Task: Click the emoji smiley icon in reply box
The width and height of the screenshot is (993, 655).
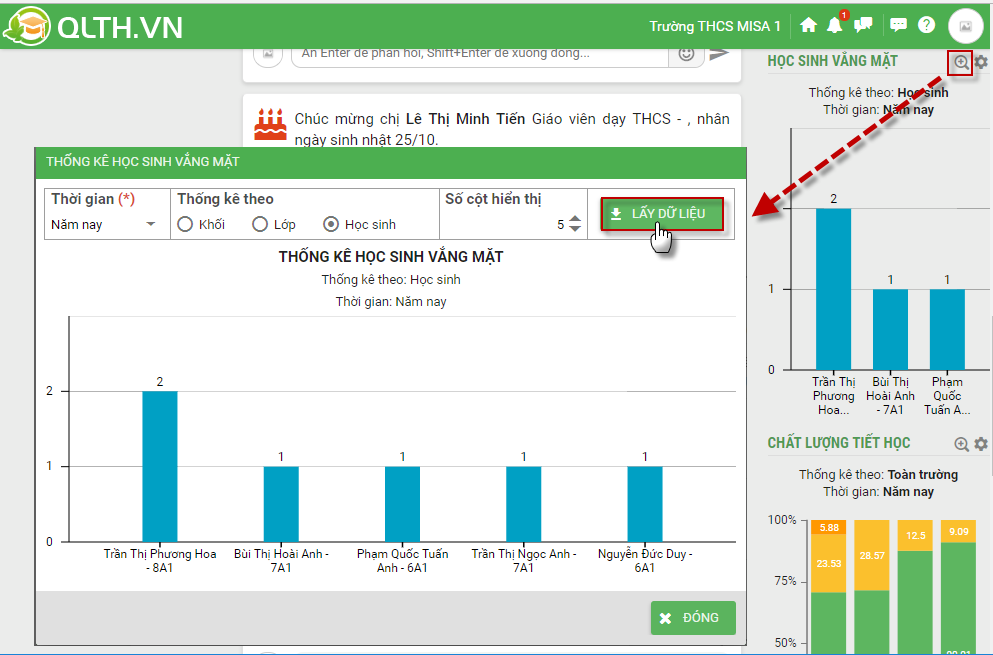Action: [686, 54]
